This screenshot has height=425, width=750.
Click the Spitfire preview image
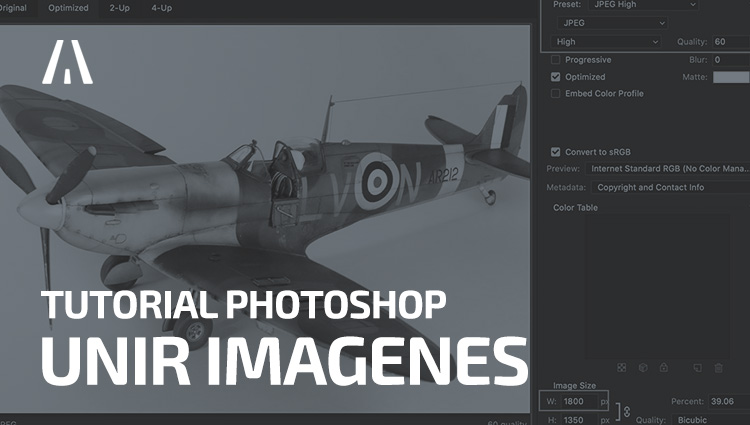pos(265,218)
